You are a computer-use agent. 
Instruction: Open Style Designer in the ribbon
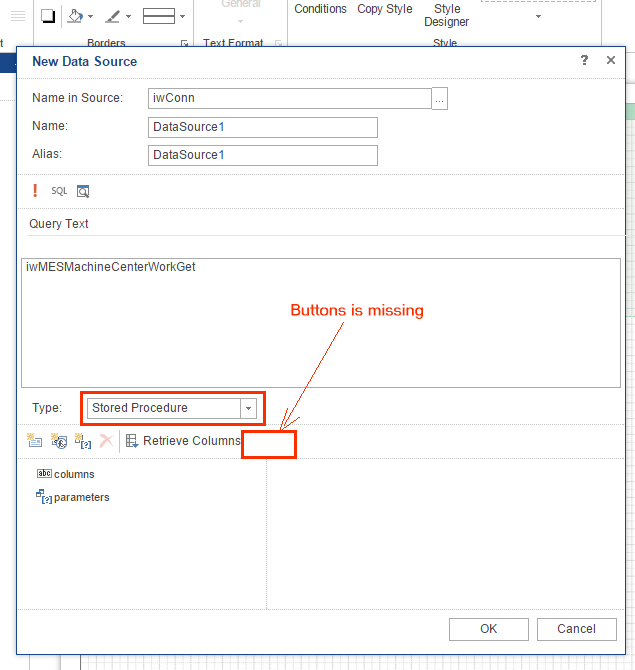(x=447, y=15)
